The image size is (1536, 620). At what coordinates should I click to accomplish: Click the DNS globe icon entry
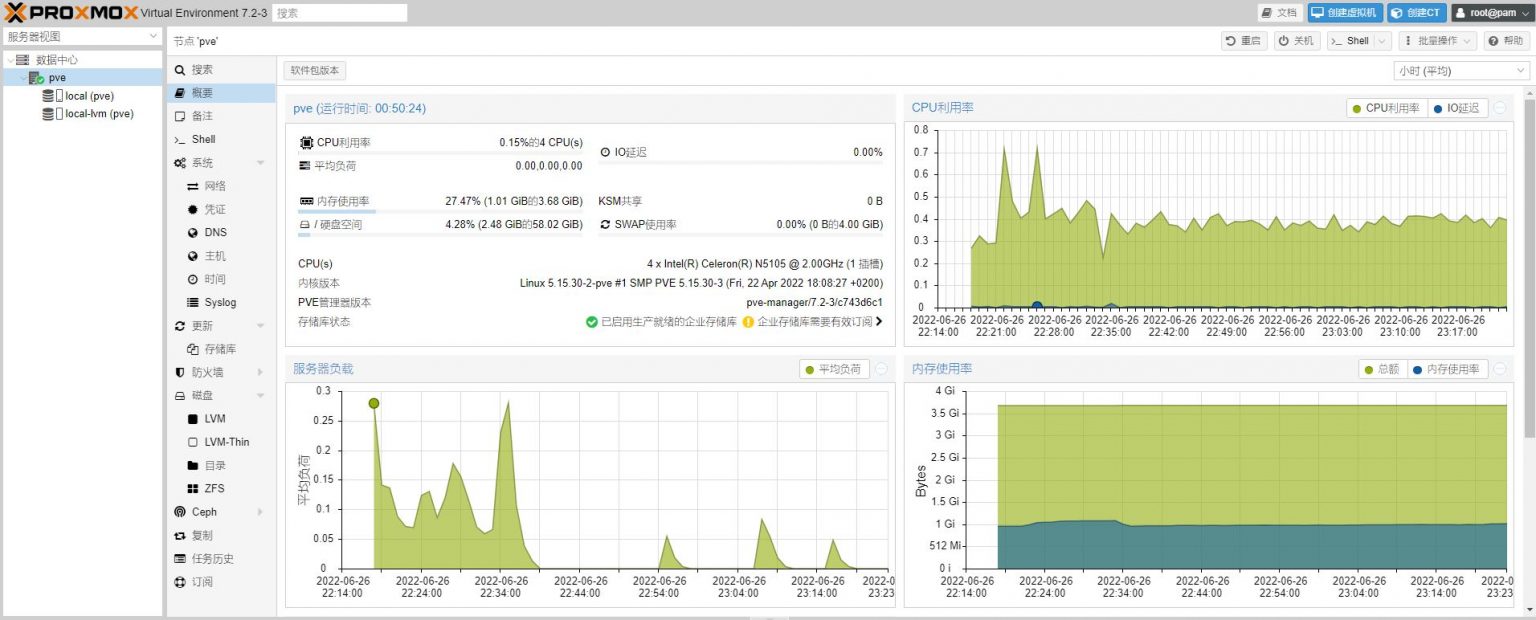pyautogui.click(x=193, y=232)
